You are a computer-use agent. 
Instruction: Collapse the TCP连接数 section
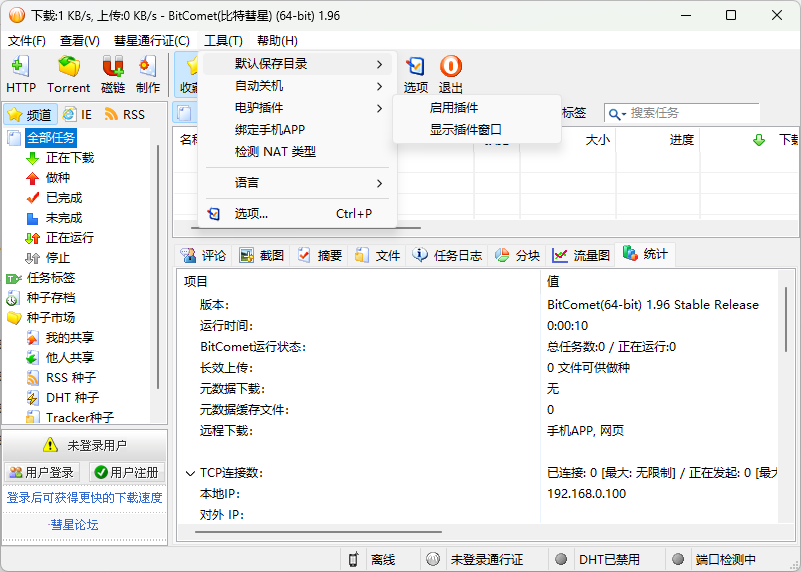click(191, 473)
